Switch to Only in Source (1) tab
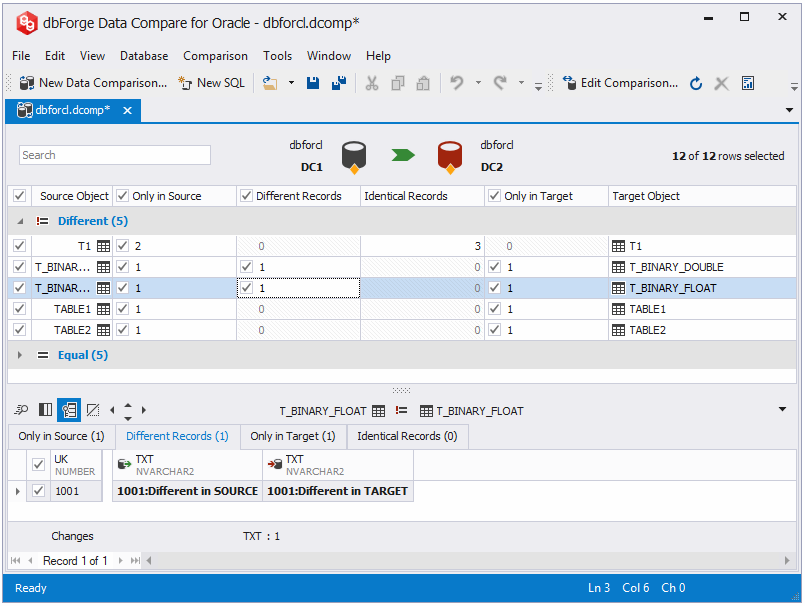Image resolution: width=805 pixels, height=606 pixels. pyautogui.click(x=62, y=436)
